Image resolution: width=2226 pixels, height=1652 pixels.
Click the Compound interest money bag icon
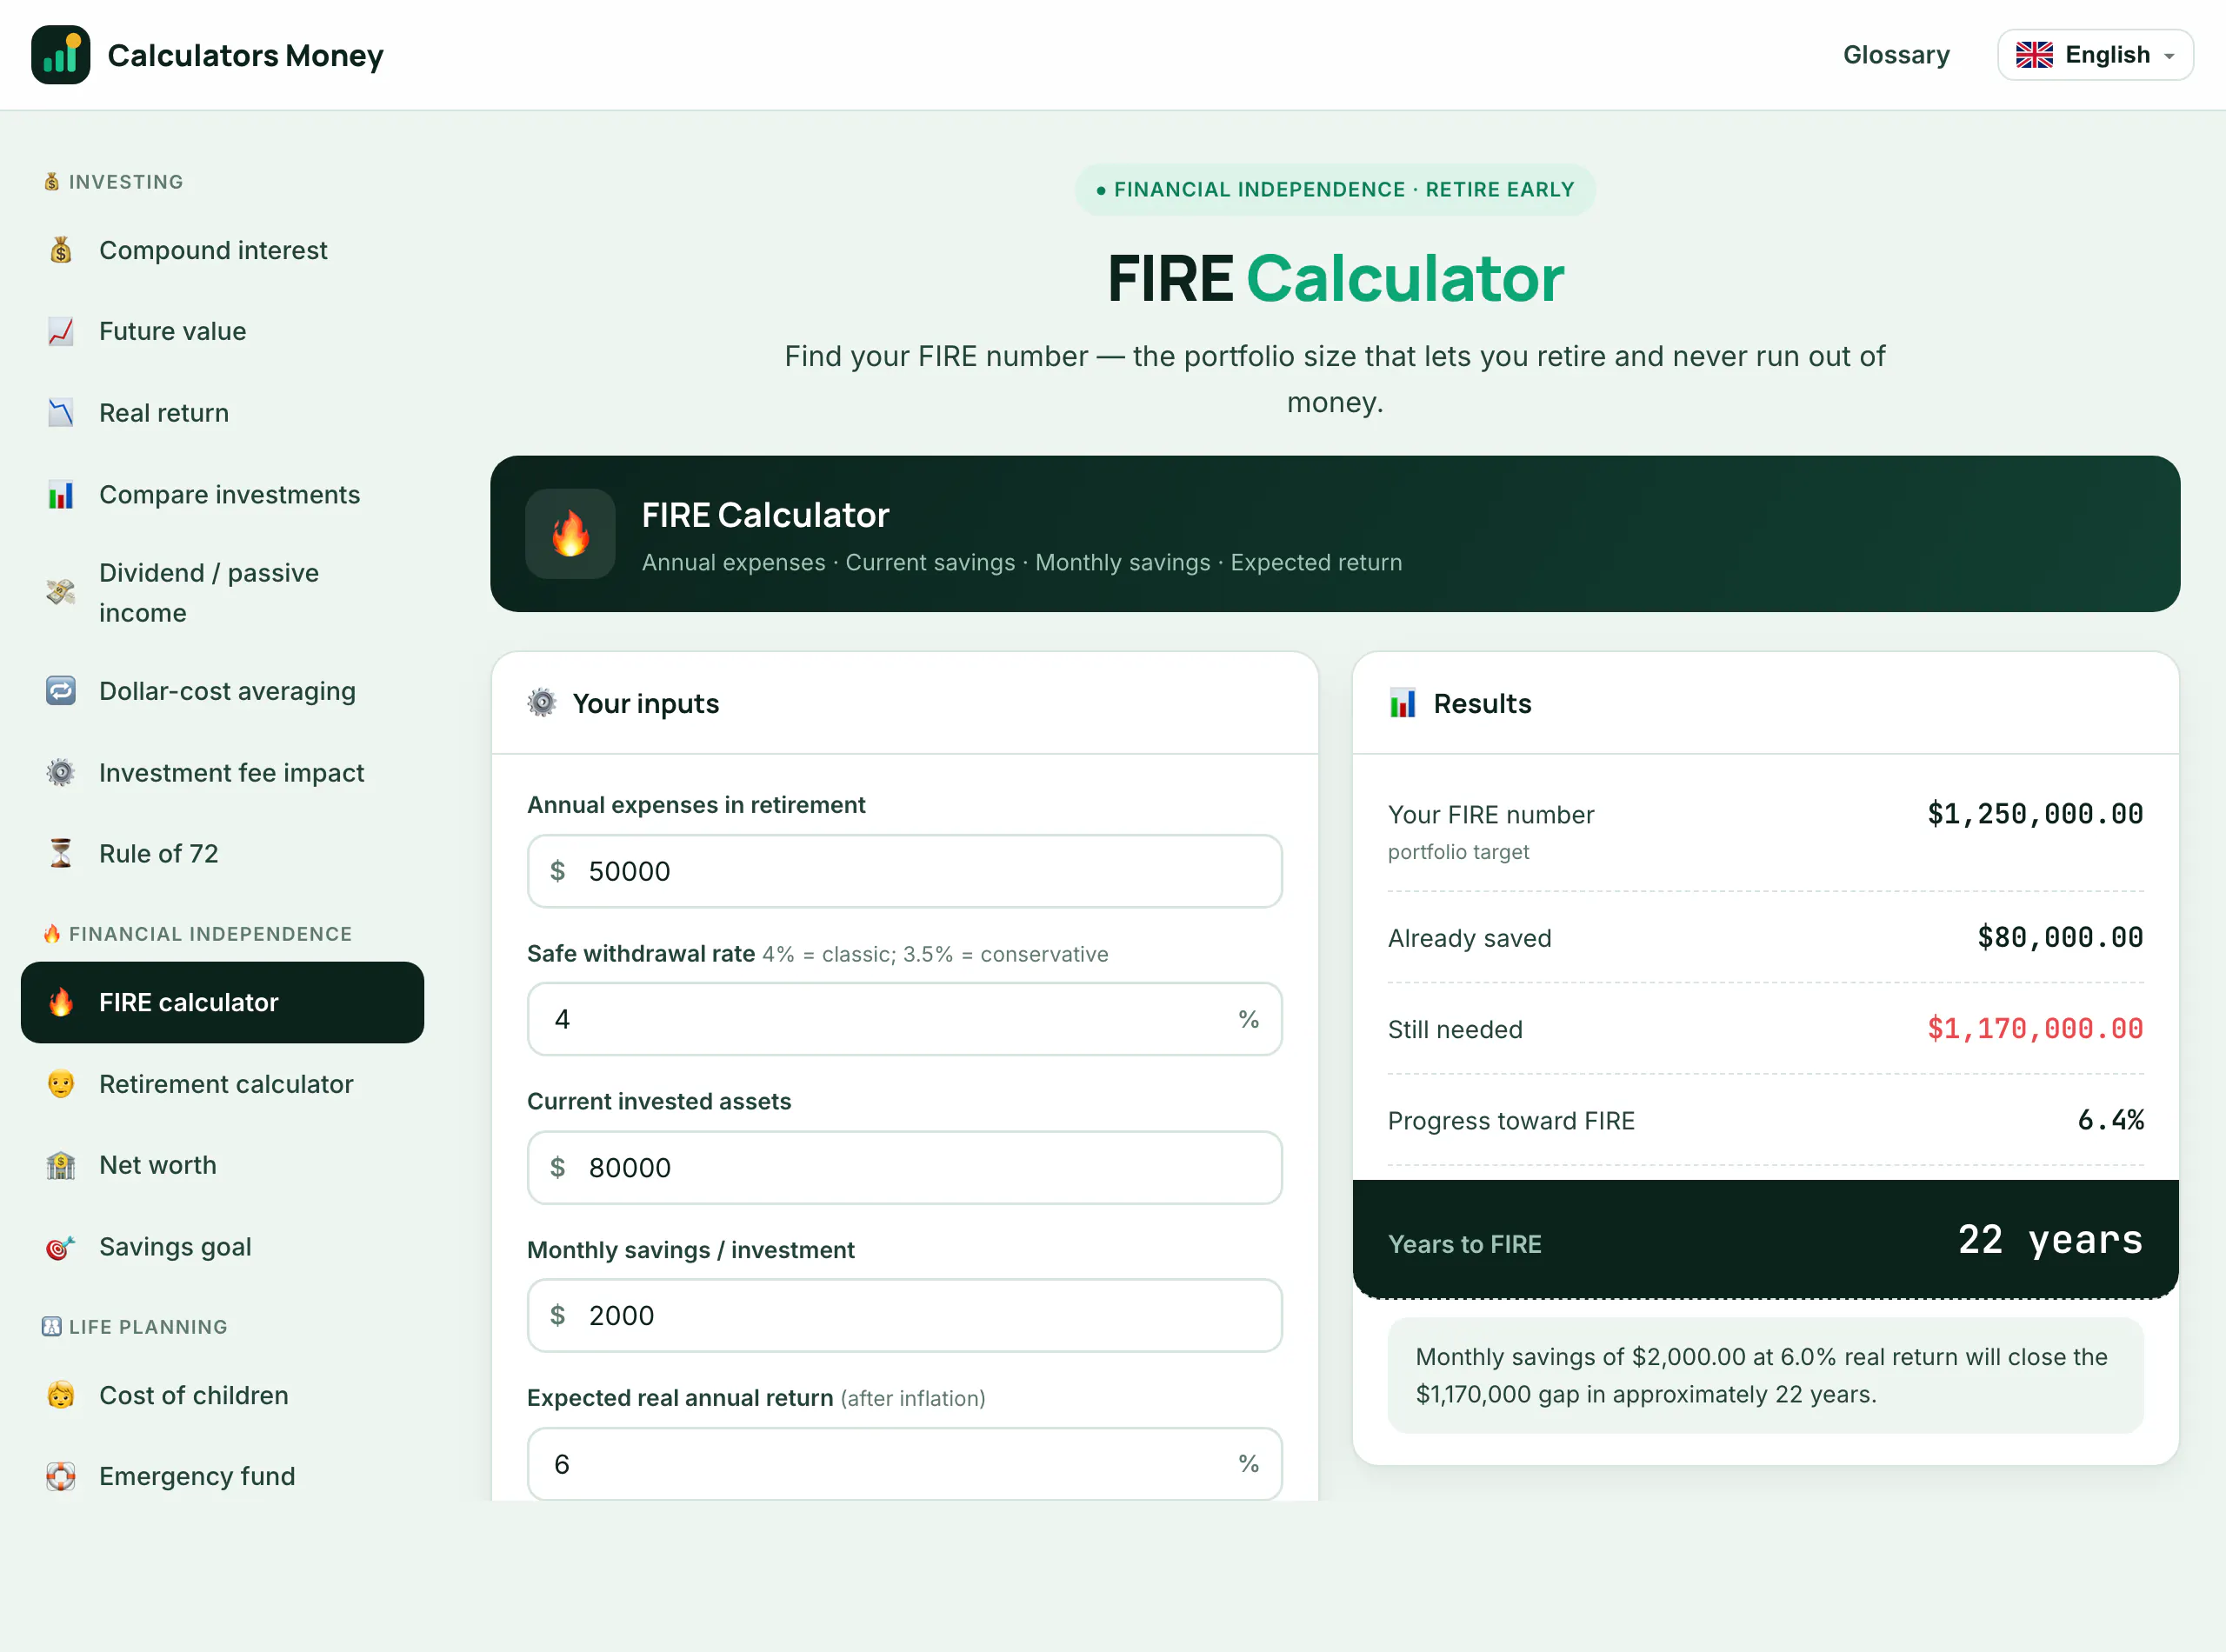coord(61,250)
